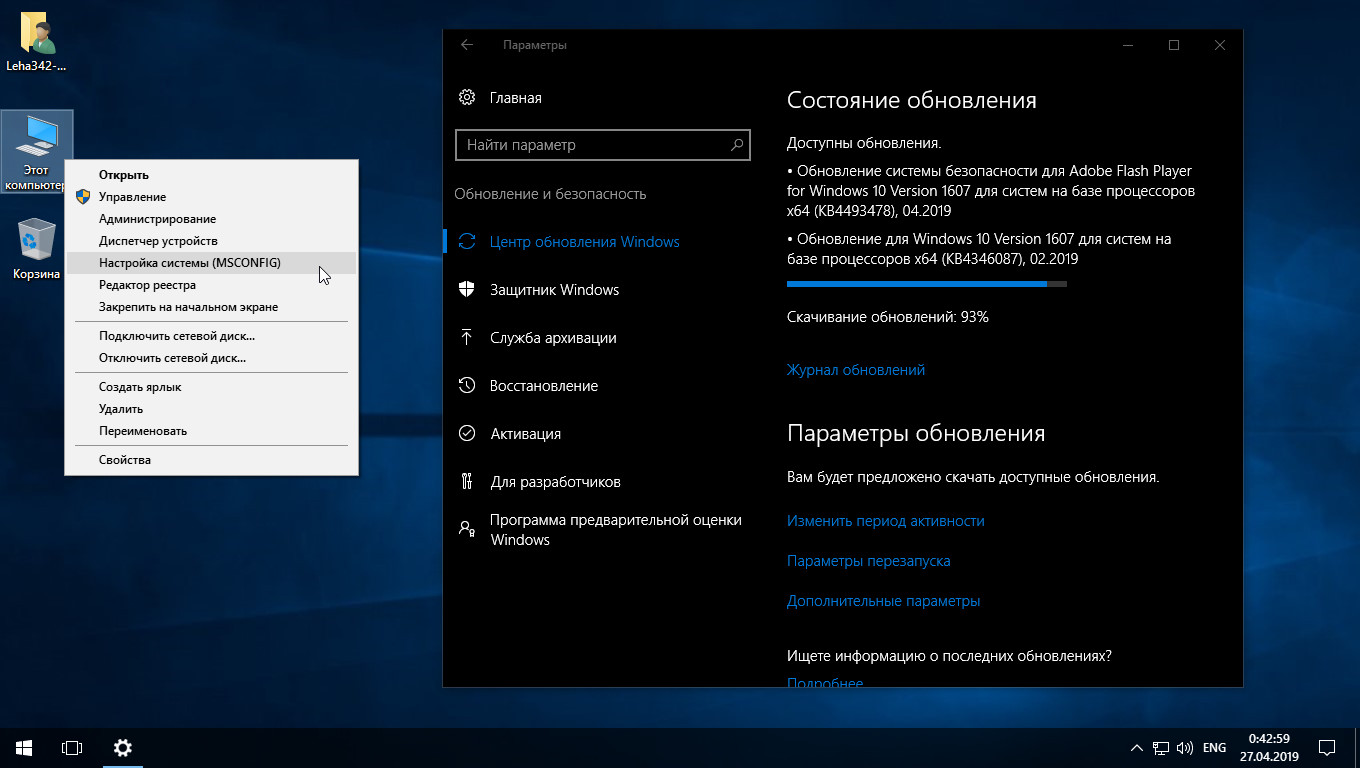The image size is (1360, 768).
Task: Click the network icon in system tray
Action: 1161,747
